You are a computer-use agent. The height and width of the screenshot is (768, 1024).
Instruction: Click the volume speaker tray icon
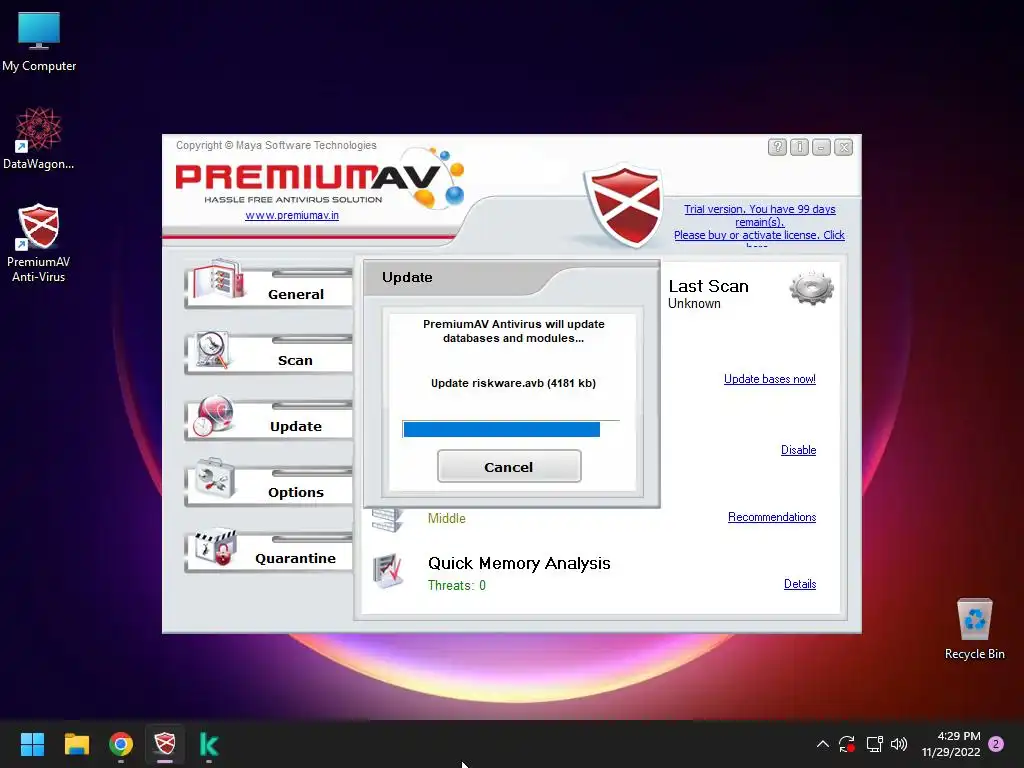click(x=899, y=744)
